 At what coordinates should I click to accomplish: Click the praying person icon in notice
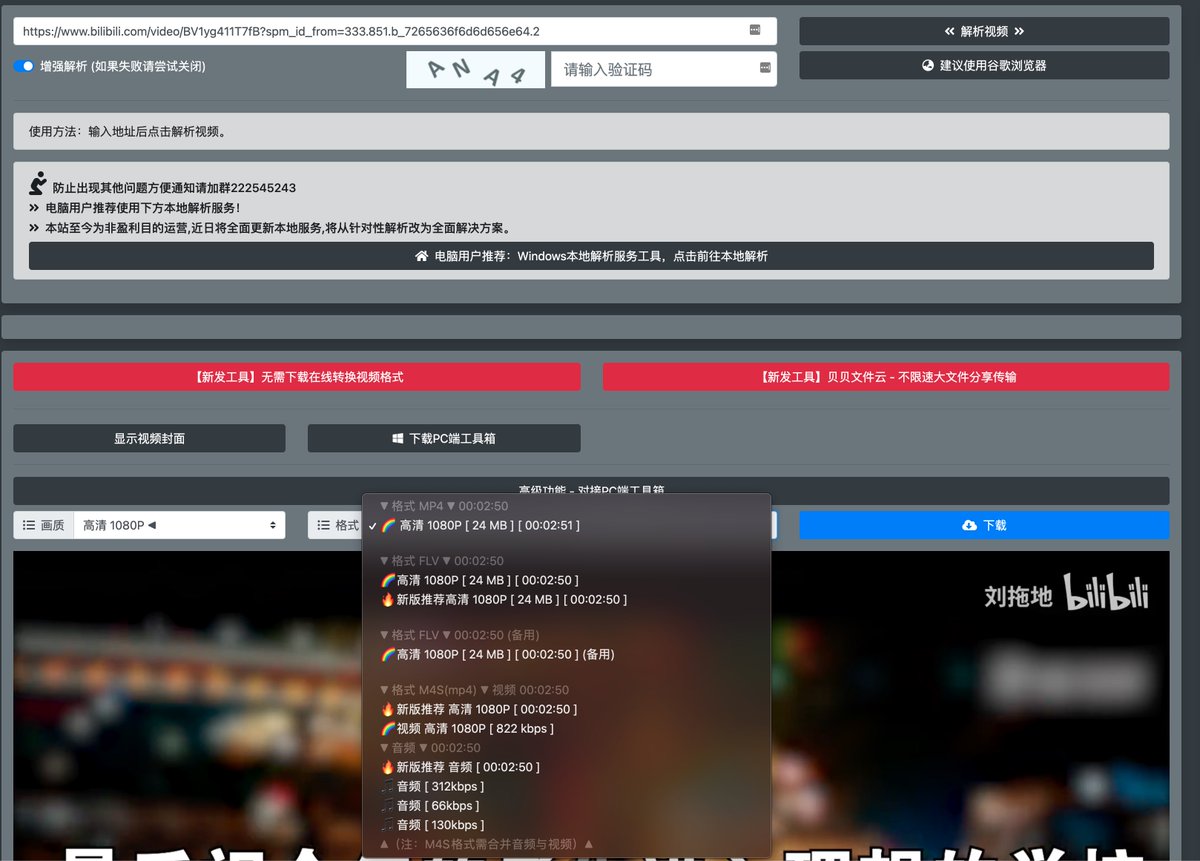38,184
